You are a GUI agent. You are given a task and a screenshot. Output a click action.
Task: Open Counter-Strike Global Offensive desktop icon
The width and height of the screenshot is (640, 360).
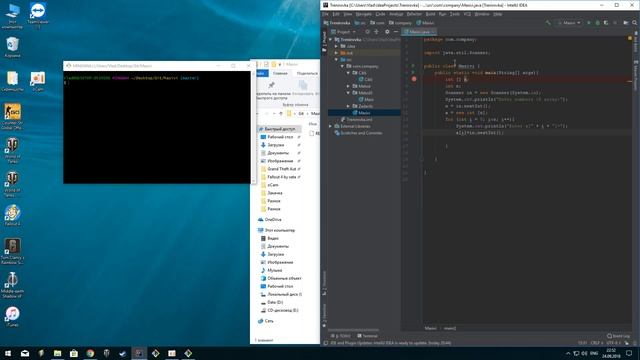coord(12,117)
